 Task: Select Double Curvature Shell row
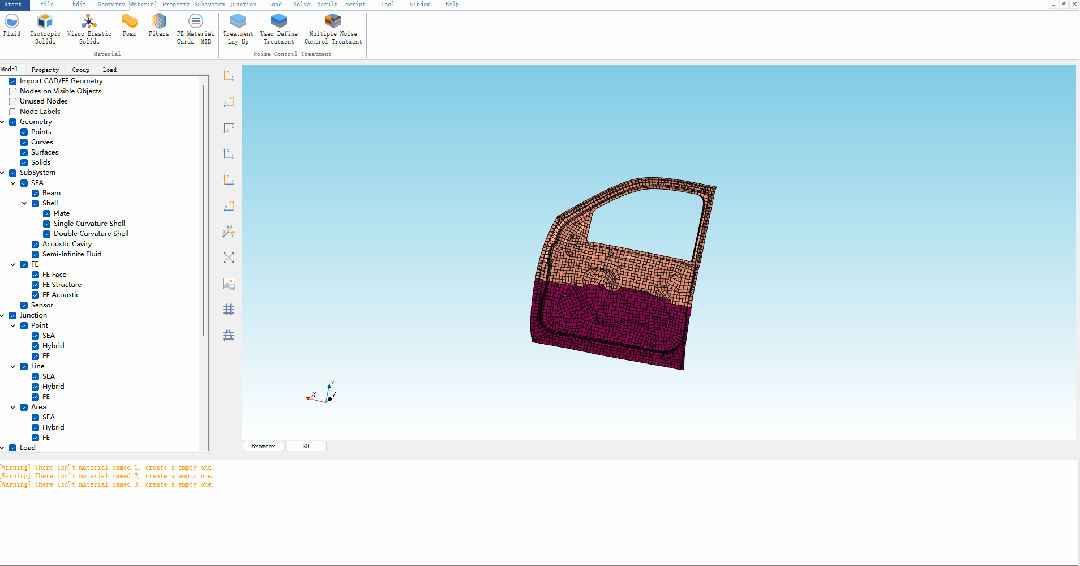click(91, 233)
